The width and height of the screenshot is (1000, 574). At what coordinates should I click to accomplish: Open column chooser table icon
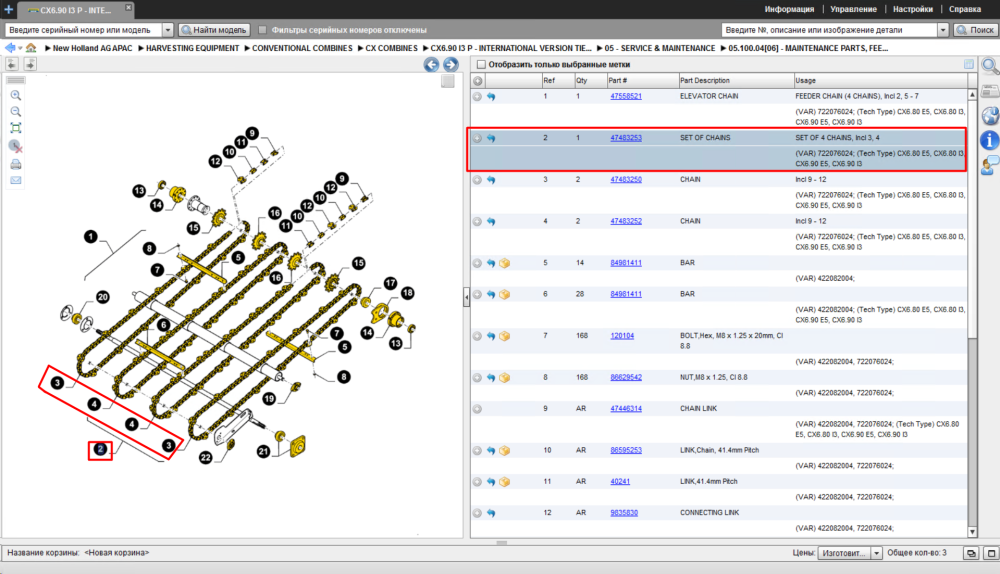pyautogui.click(x=969, y=64)
